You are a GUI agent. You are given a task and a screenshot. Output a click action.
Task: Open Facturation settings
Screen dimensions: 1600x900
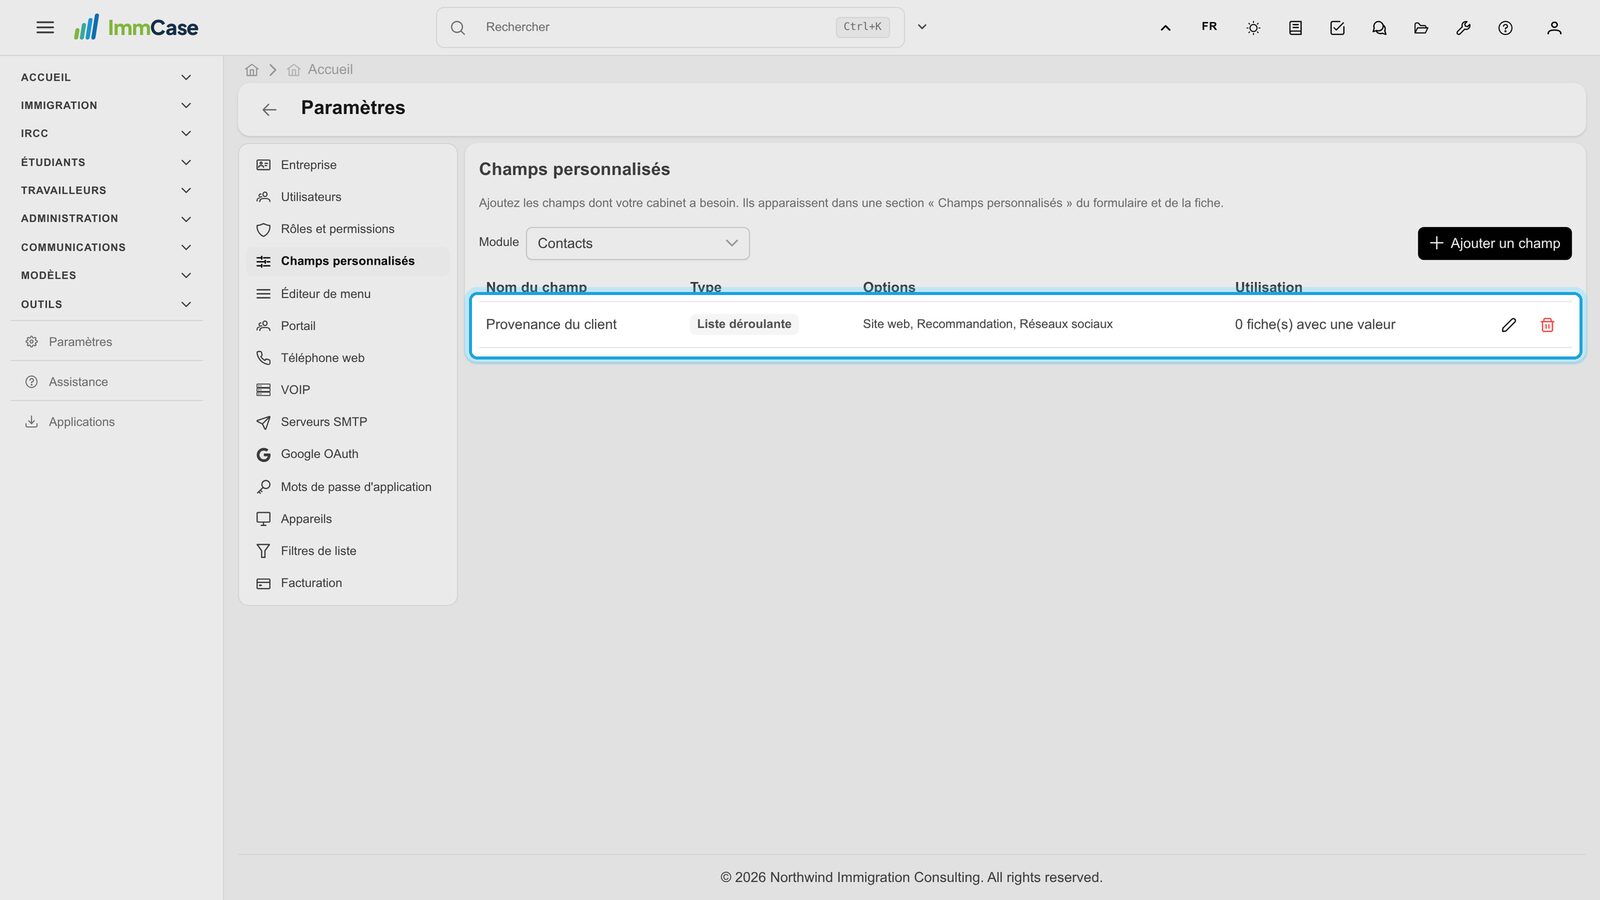[348, 583]
